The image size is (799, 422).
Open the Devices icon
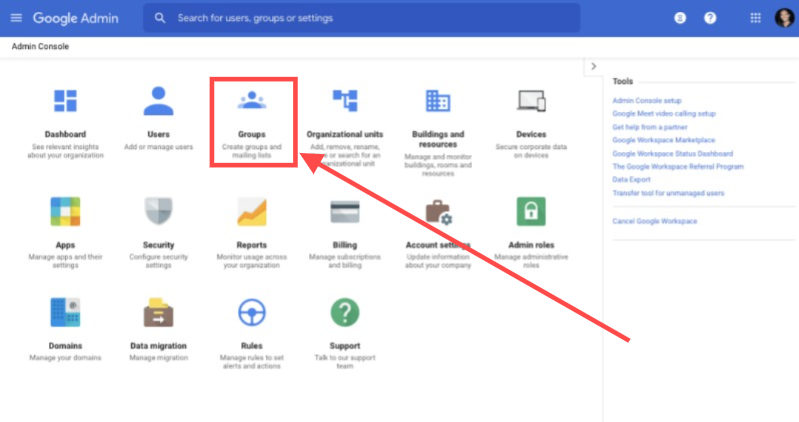[531, 101]
